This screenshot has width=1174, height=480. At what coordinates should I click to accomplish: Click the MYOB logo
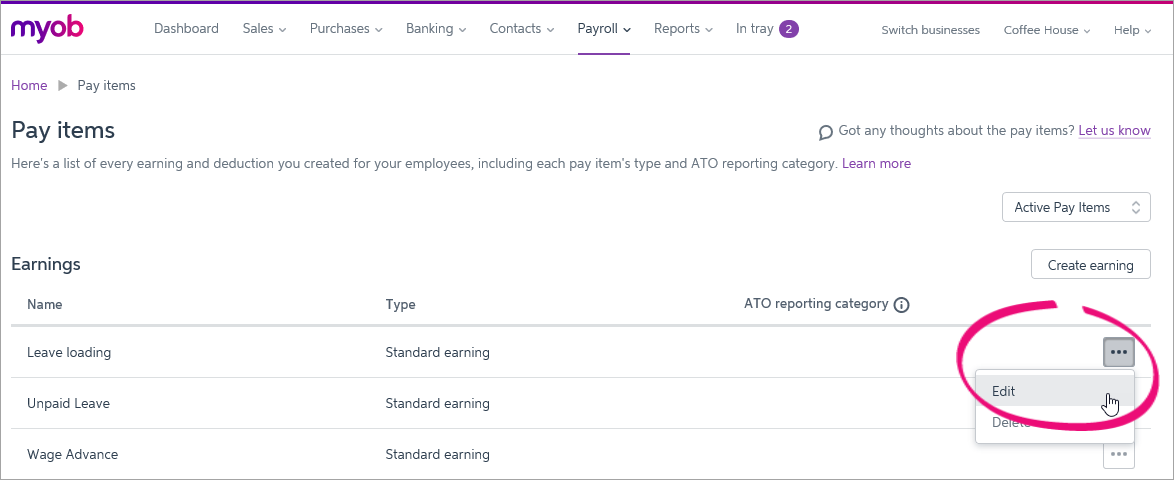point(47,28)
